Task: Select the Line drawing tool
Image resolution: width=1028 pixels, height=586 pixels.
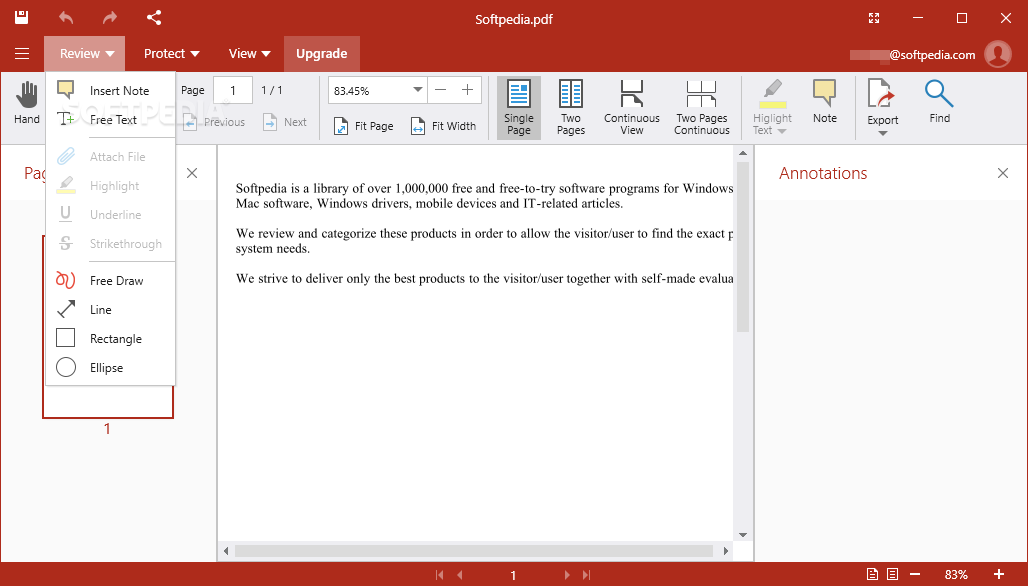Action: pyautogui.click(x=110, y=309)
